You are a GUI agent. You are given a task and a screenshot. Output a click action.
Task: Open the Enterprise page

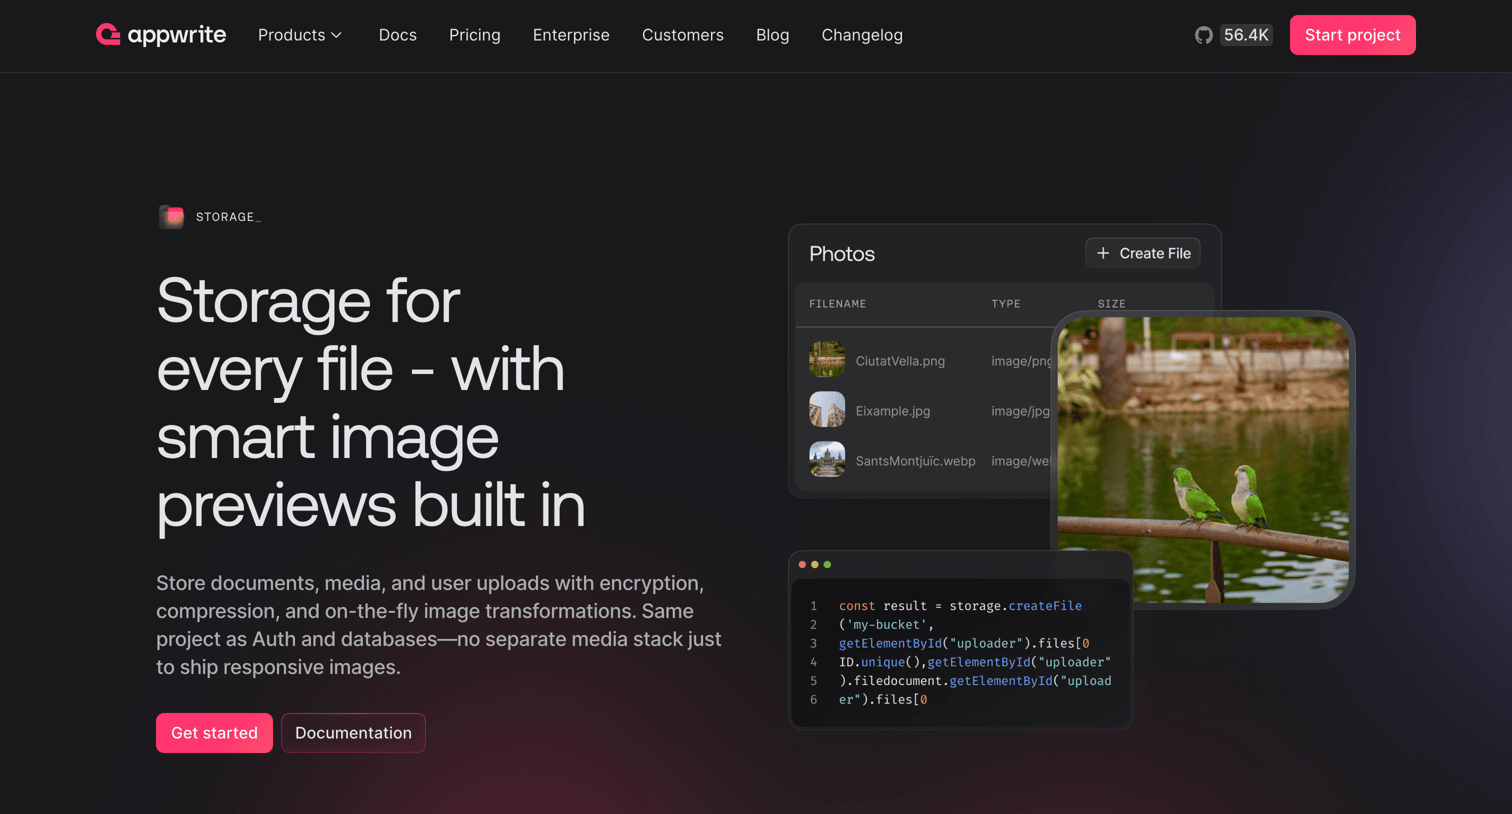[571, 35]
